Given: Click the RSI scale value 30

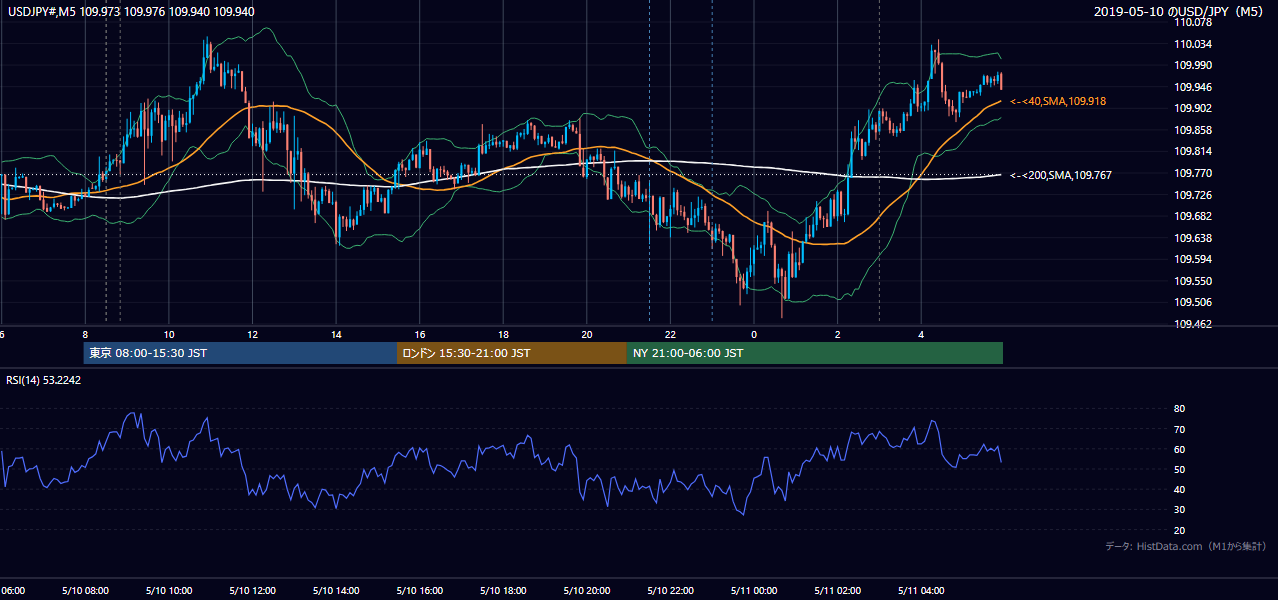Looking at the screenshot, I should [1180, 510].
